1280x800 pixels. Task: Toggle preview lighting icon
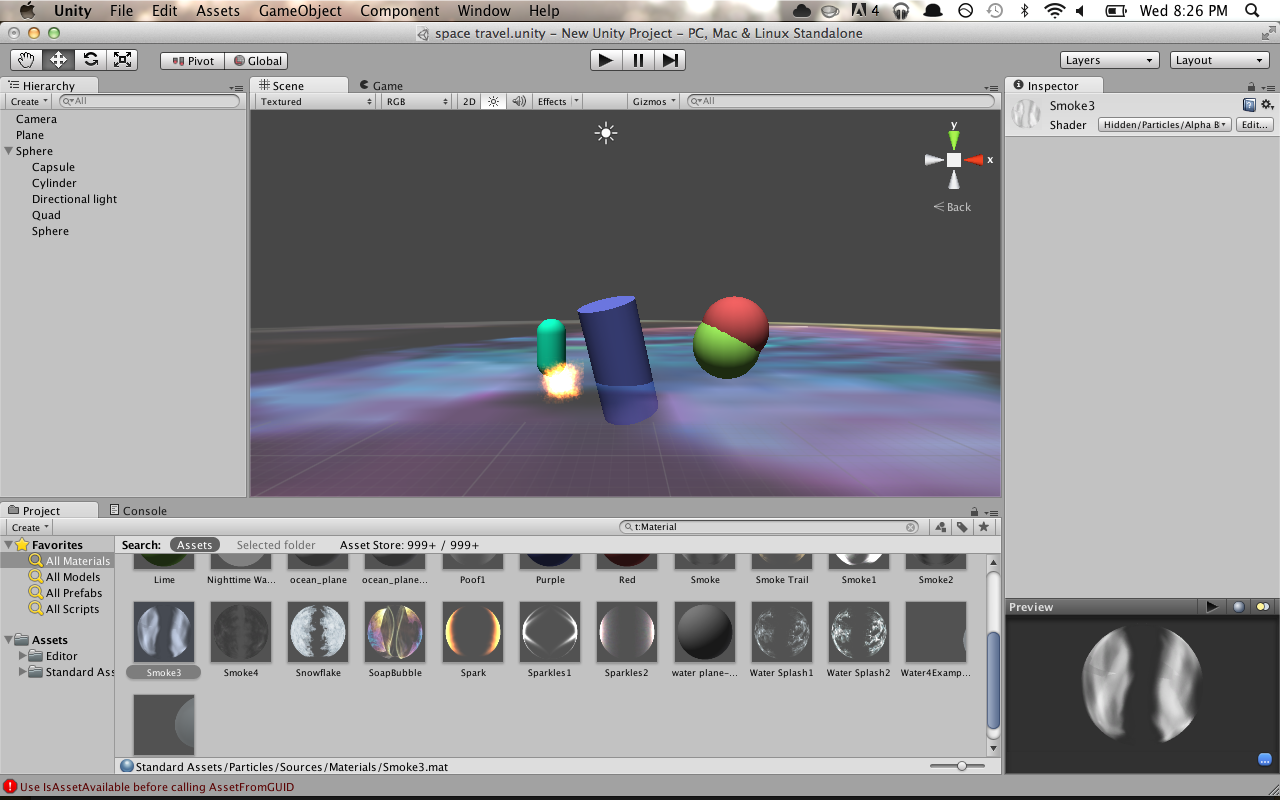[1263, 607]
